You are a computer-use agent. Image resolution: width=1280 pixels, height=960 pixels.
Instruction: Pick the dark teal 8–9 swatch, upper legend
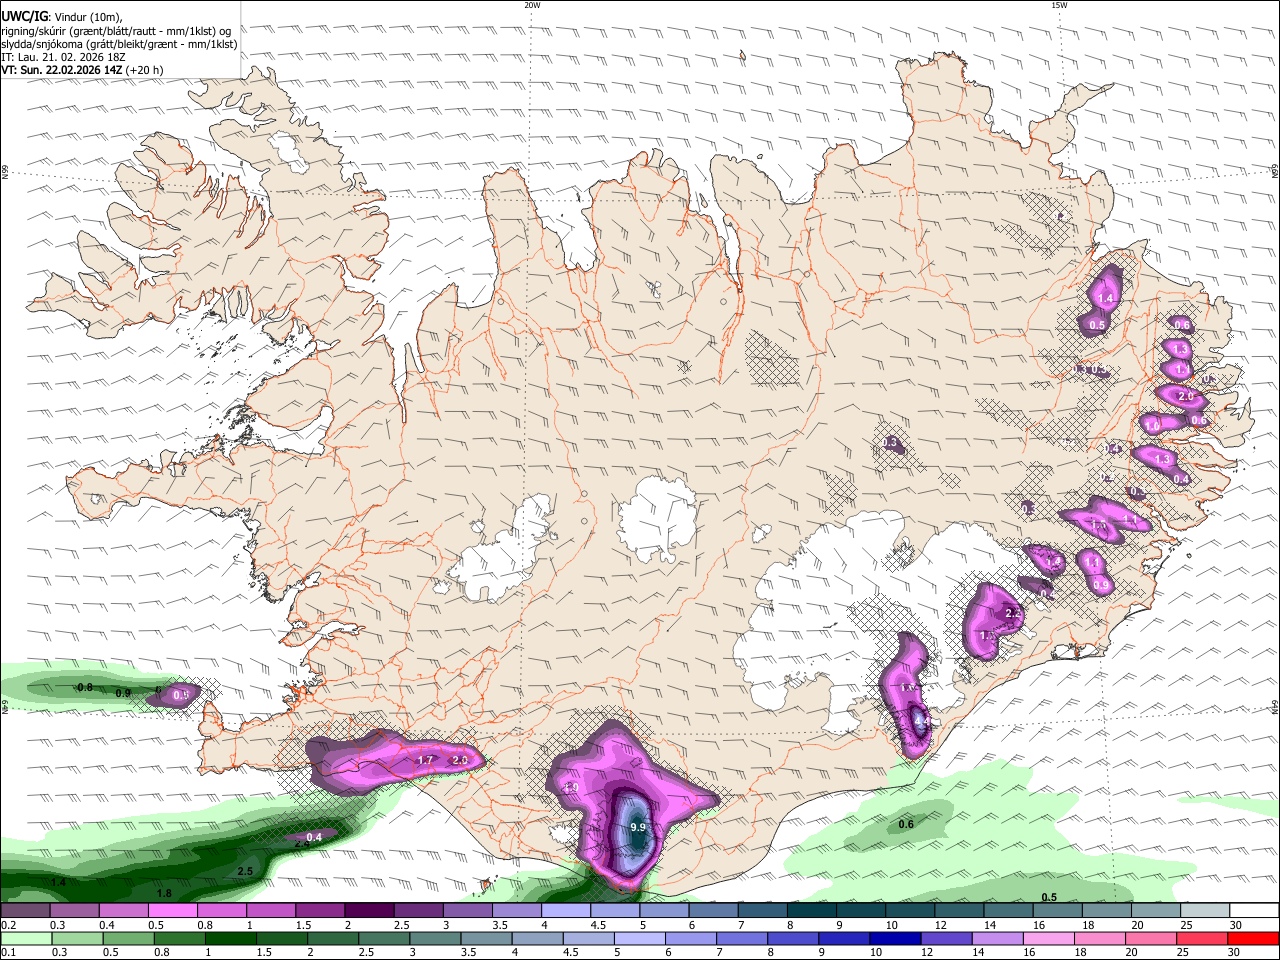click(x=811, y=911)
